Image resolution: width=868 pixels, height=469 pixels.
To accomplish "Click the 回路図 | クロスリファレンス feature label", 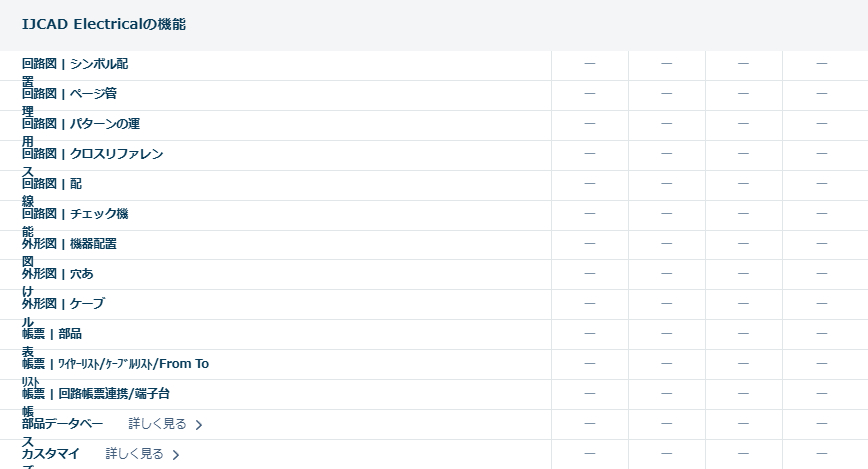I will click(92, 154).
